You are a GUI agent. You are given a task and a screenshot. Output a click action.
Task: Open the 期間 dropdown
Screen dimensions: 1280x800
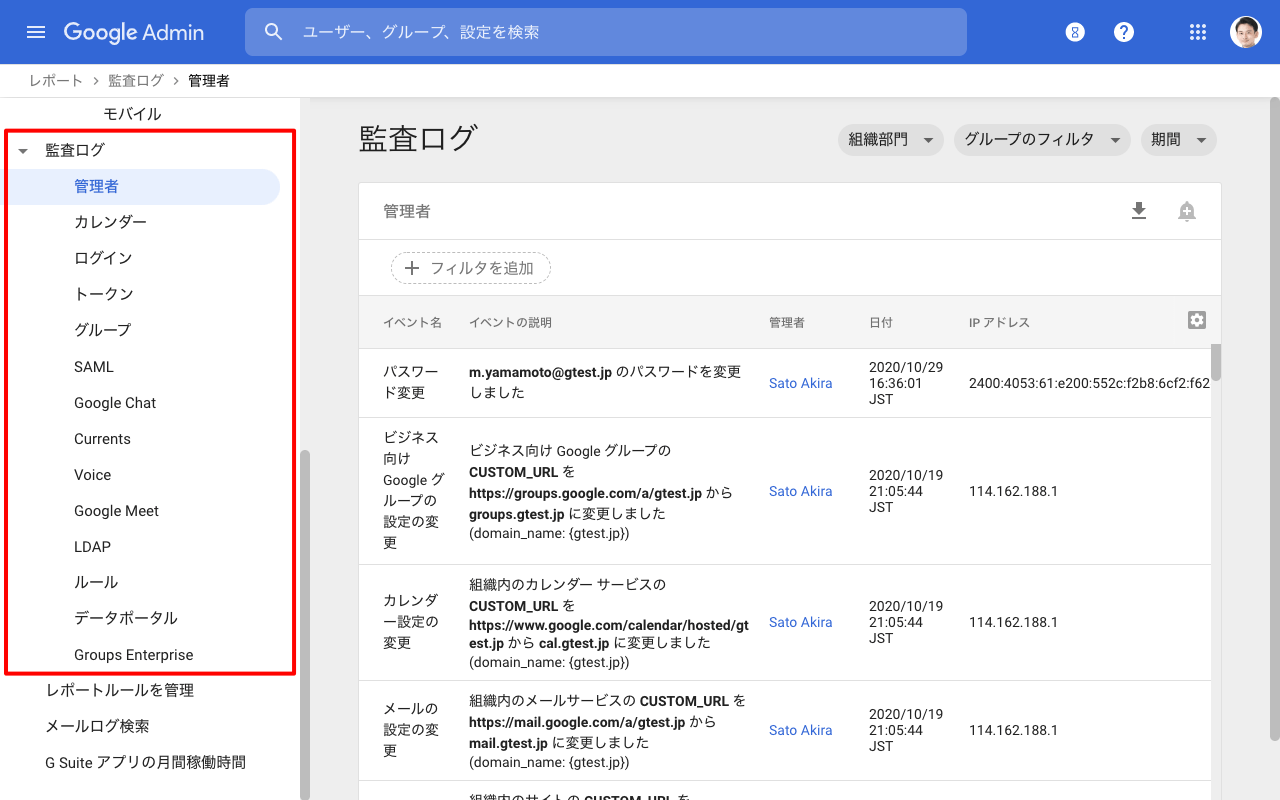[x=1178, y=140]
